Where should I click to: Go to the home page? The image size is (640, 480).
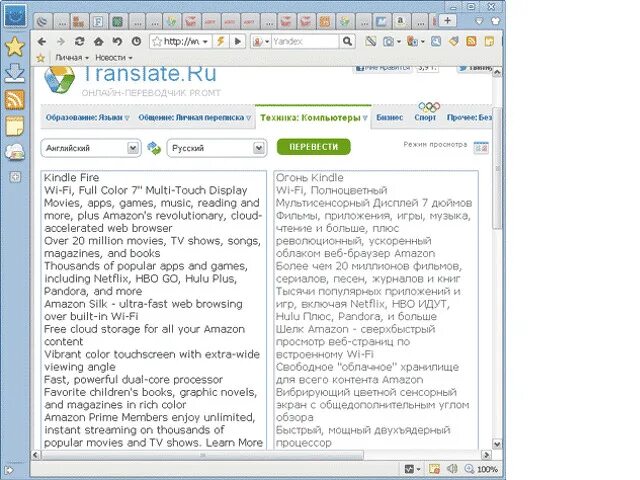(98, 42)
